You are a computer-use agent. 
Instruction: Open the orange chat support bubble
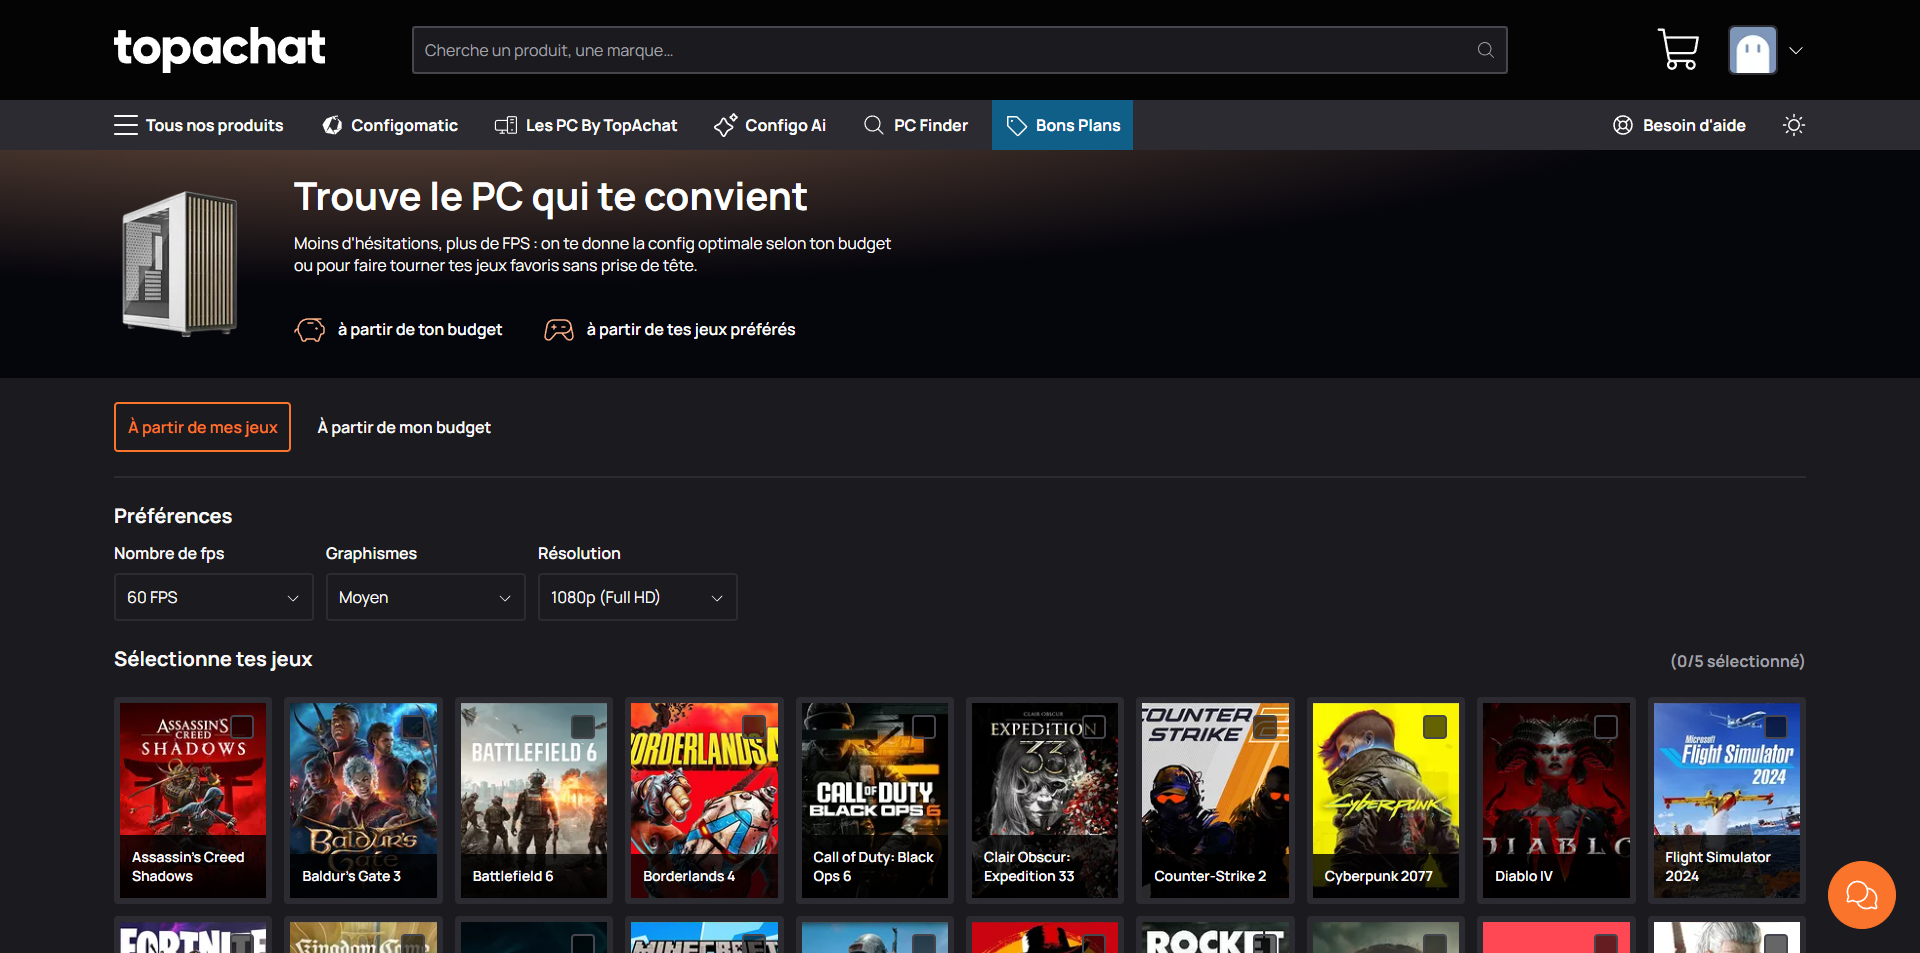1861,895
